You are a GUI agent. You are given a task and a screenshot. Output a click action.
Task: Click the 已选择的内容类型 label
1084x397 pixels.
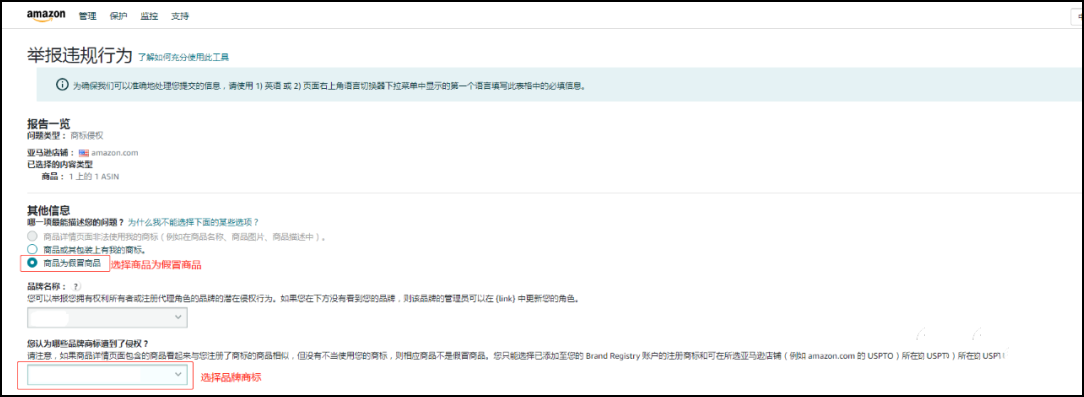click(59, 165)
